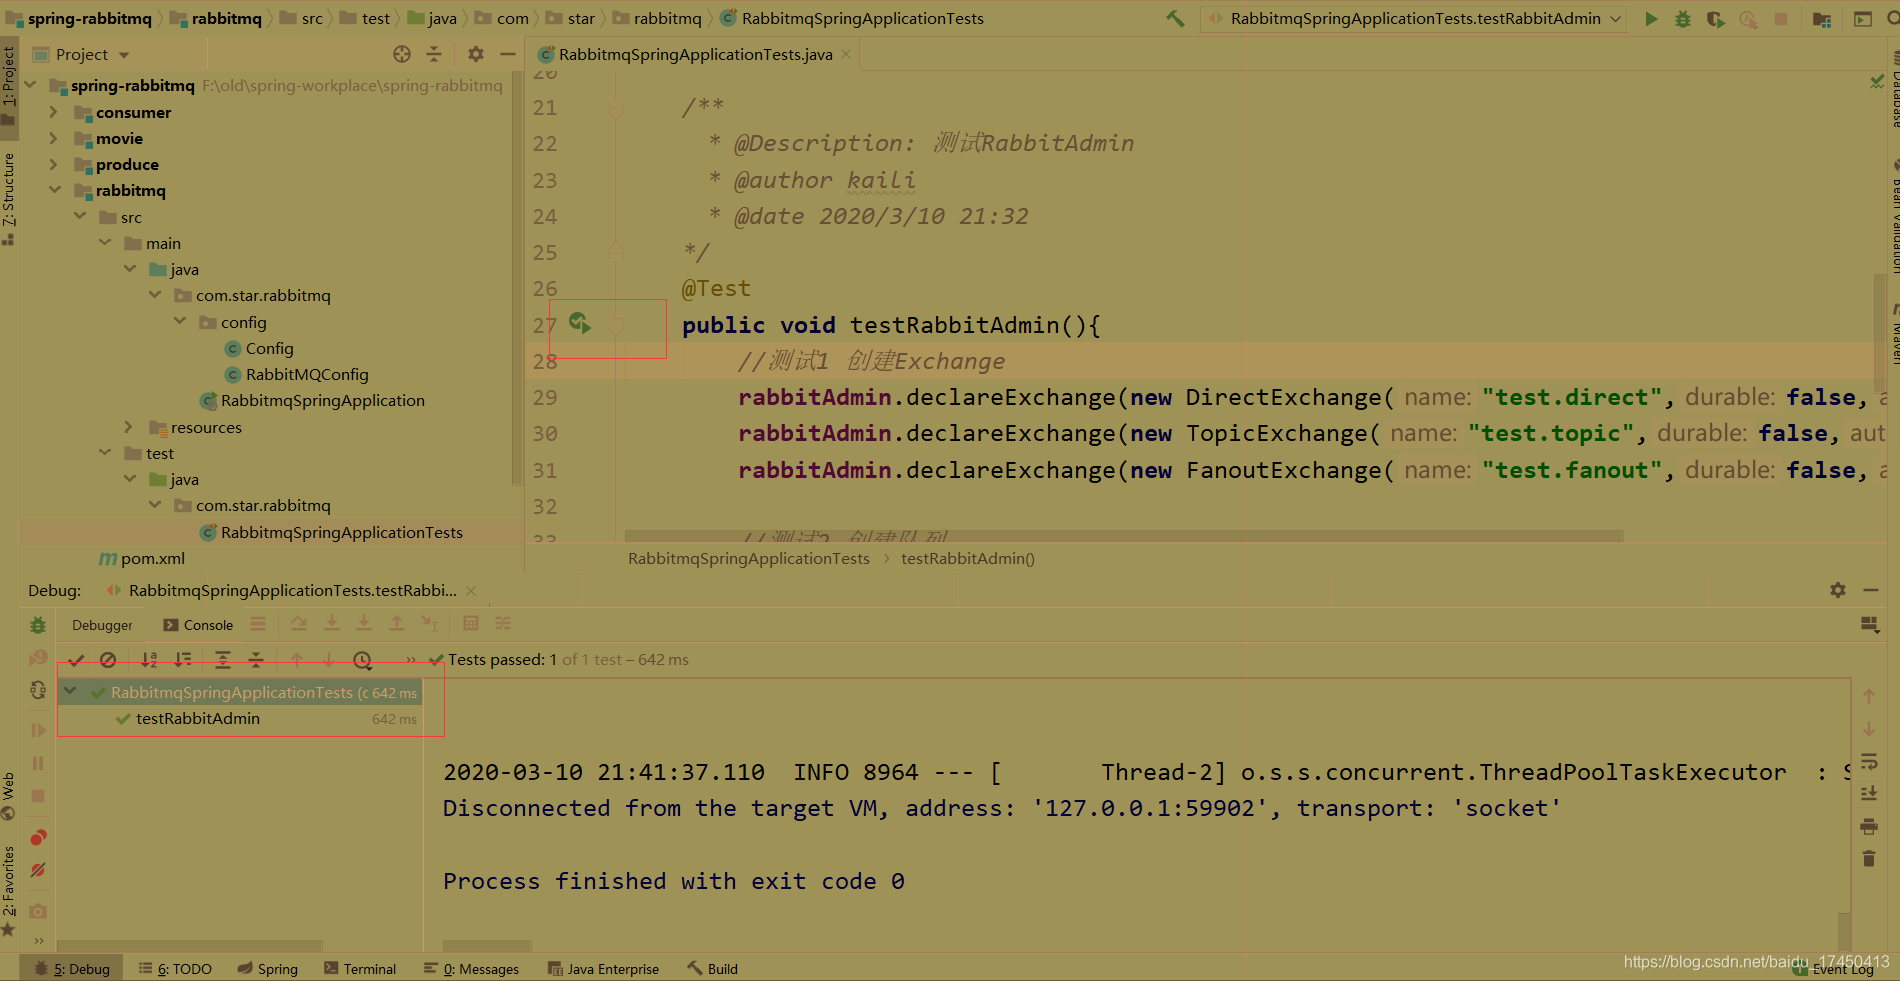Collapse the config package
1900x981 pixels.
tap(180, 322)
